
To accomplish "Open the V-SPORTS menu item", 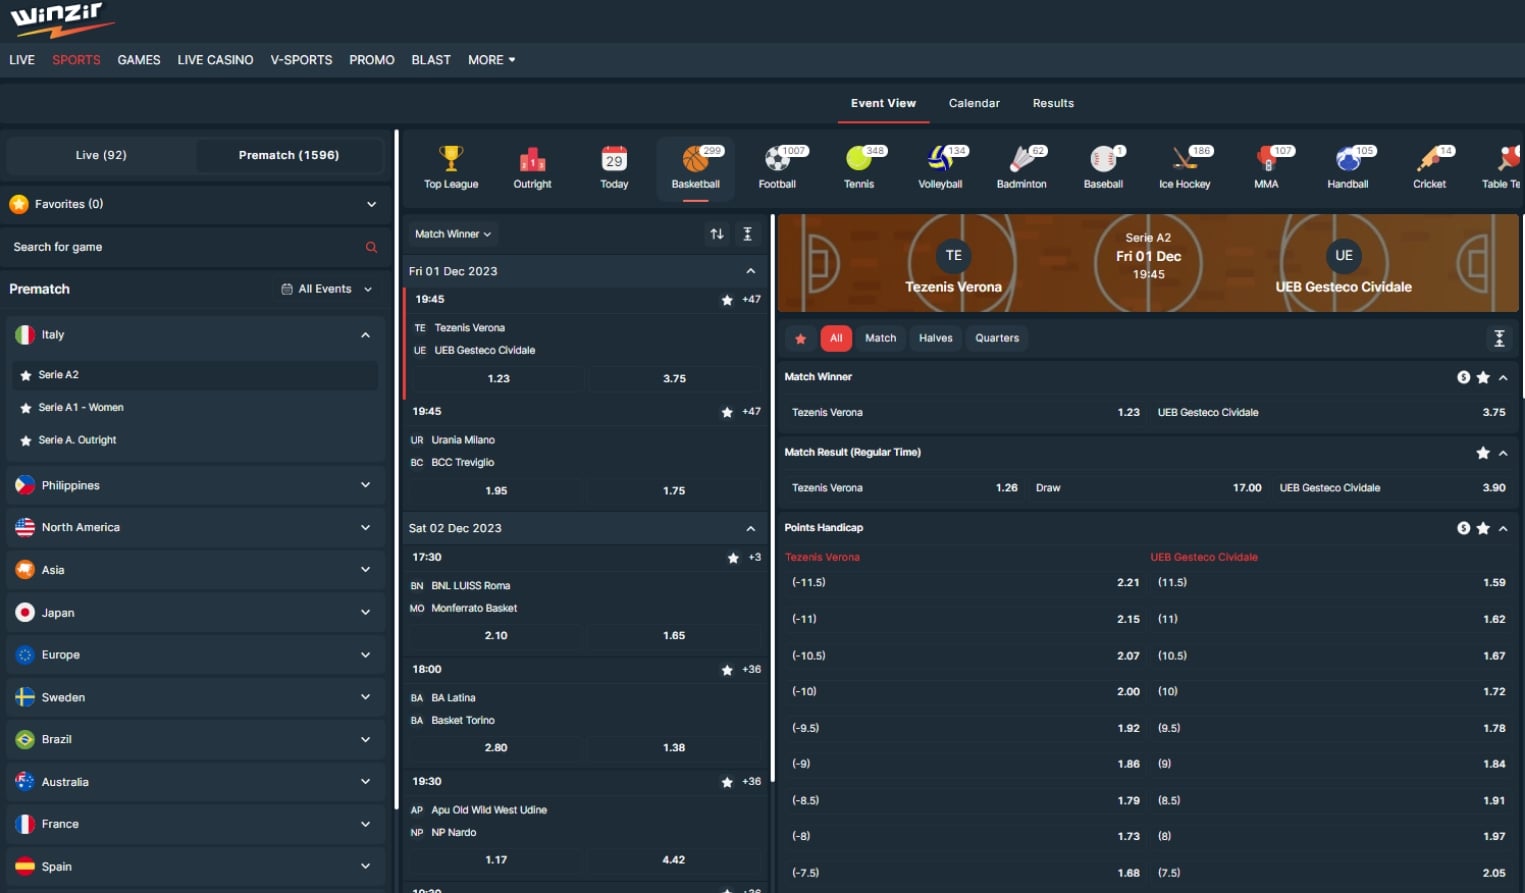I will 301,60.
